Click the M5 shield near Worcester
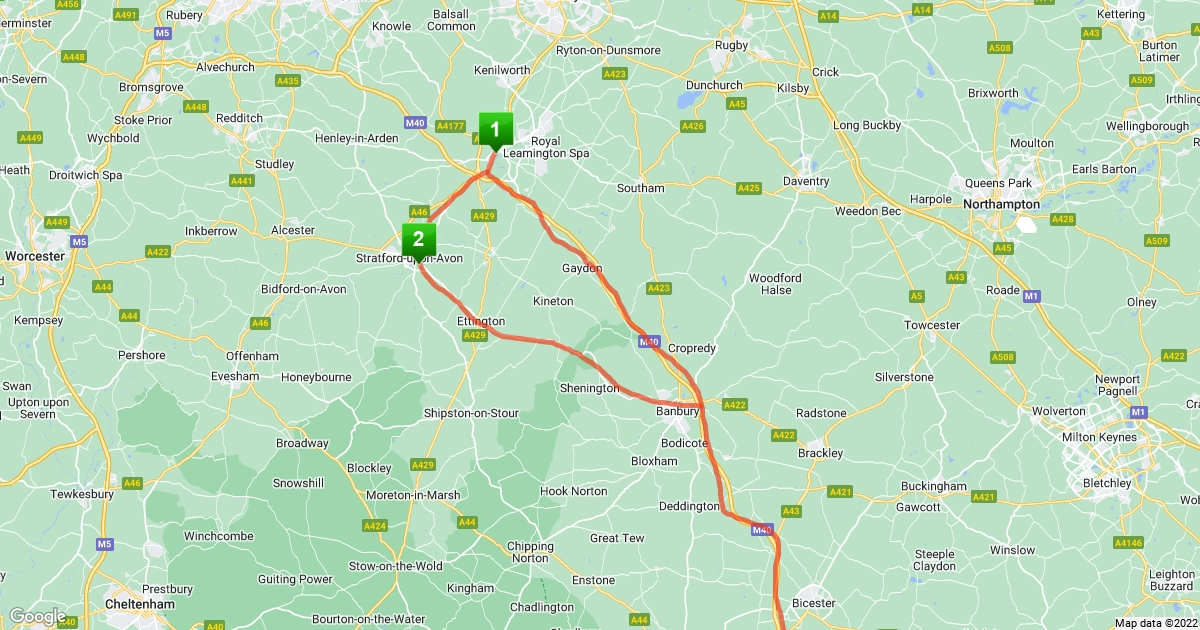1200x630 pixels. coord(79,242)
